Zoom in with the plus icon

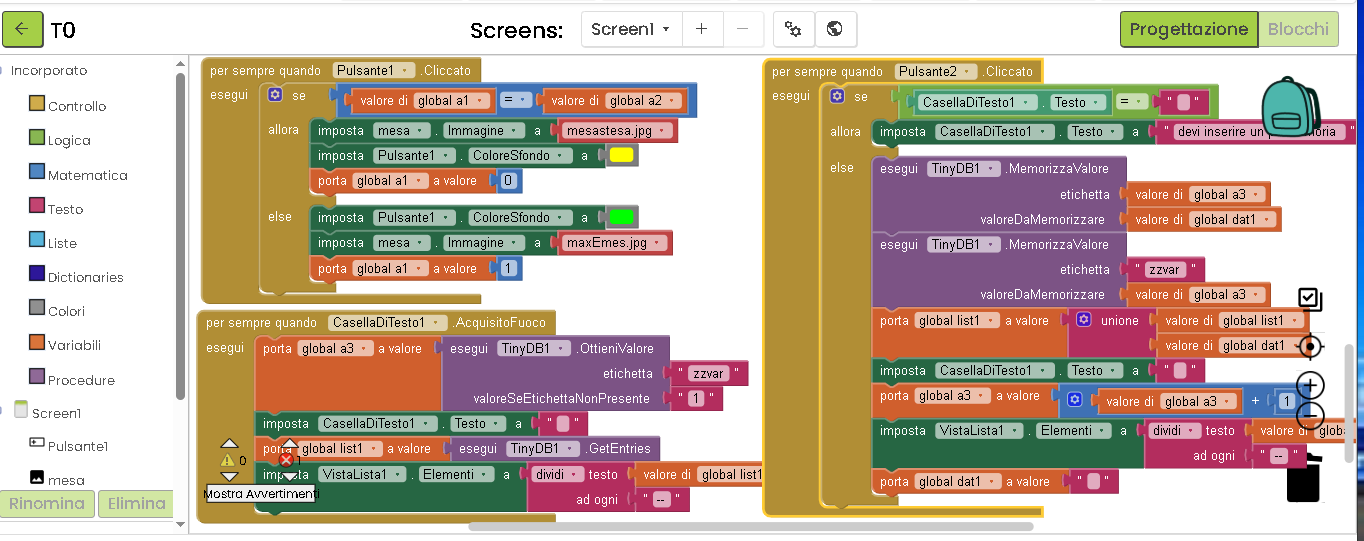point(1310,385)
